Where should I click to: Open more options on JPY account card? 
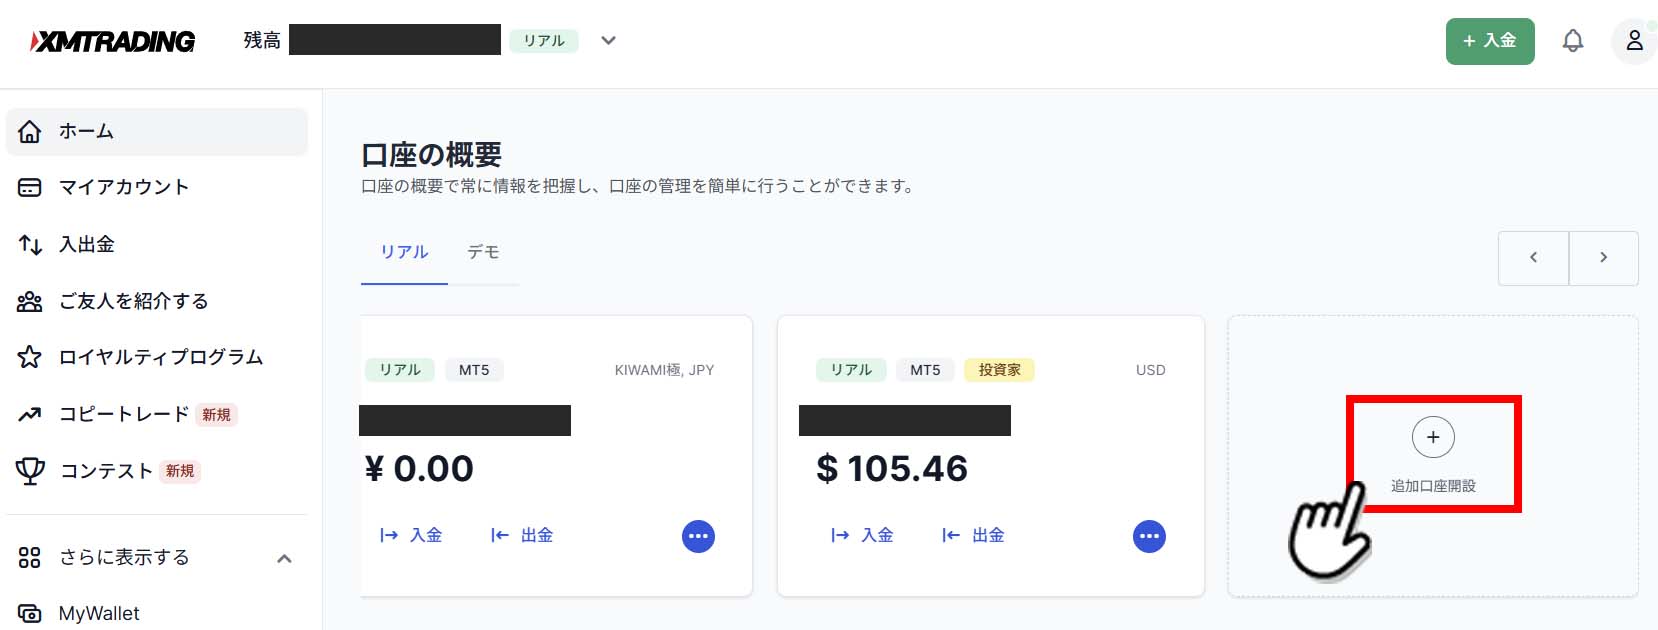(698, 536)
